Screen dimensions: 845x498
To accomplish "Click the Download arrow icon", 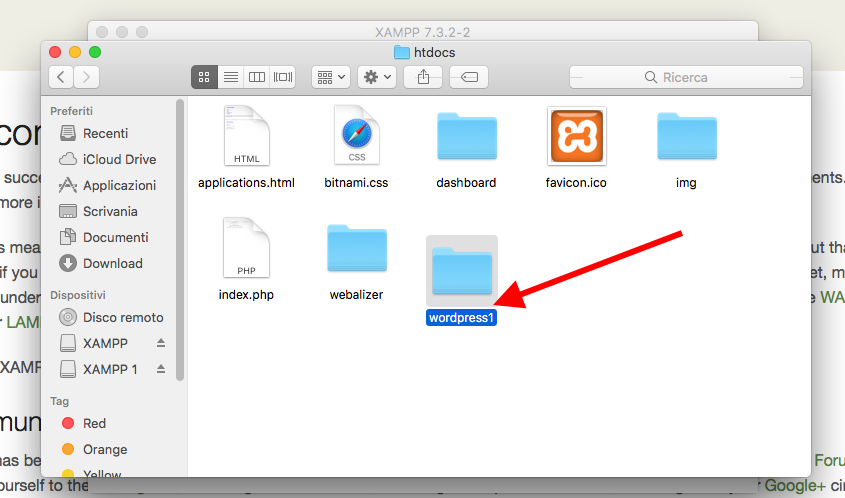I will point(68,263).
